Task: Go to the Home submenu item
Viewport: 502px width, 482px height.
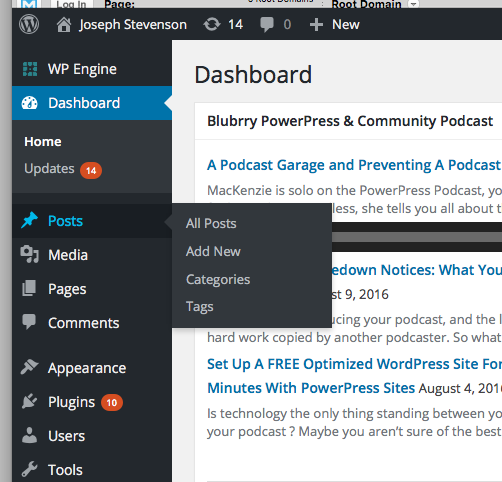Action: coord(43,142)
